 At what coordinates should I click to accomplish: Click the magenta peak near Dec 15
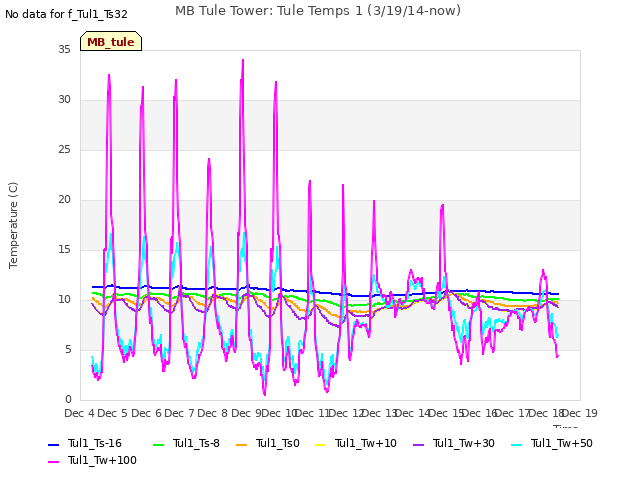coord(442,206)
